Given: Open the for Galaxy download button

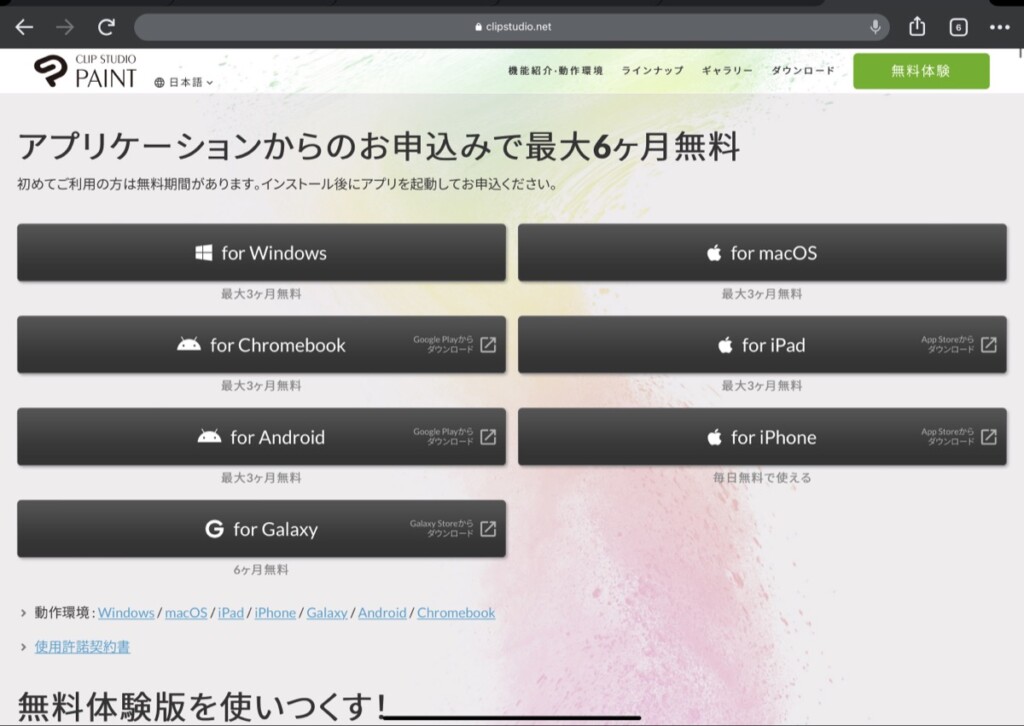Looking at the screenshot, I should point(261,529).
